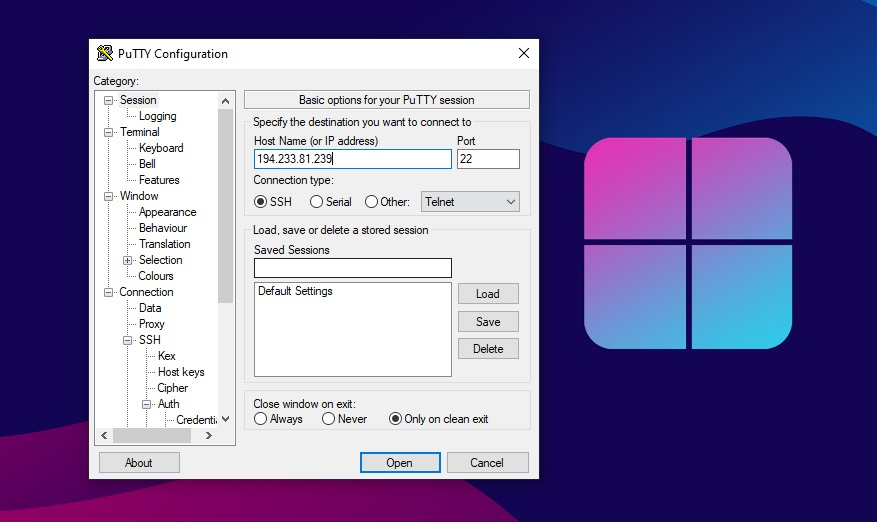This screenshot has height=522, width=877.
Task: Expand the Selection tree node
Action: [128, 260]
